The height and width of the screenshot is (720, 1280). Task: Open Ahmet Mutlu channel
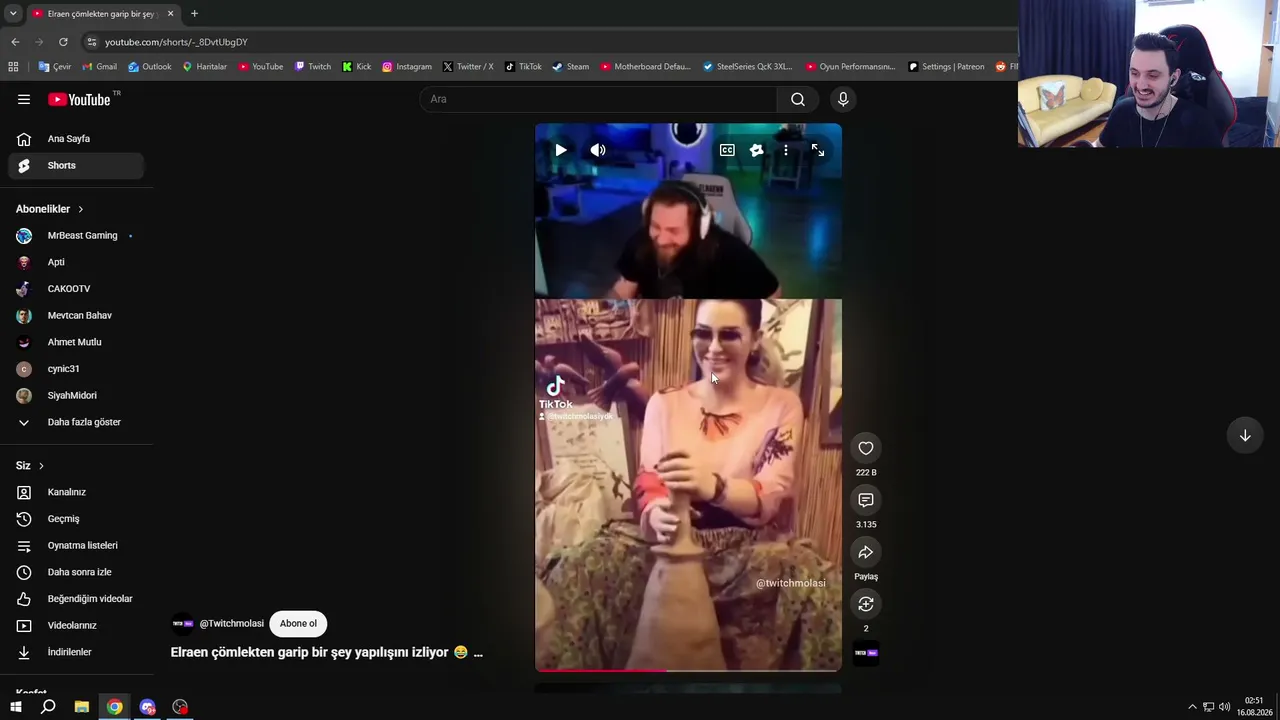point(76,342)
